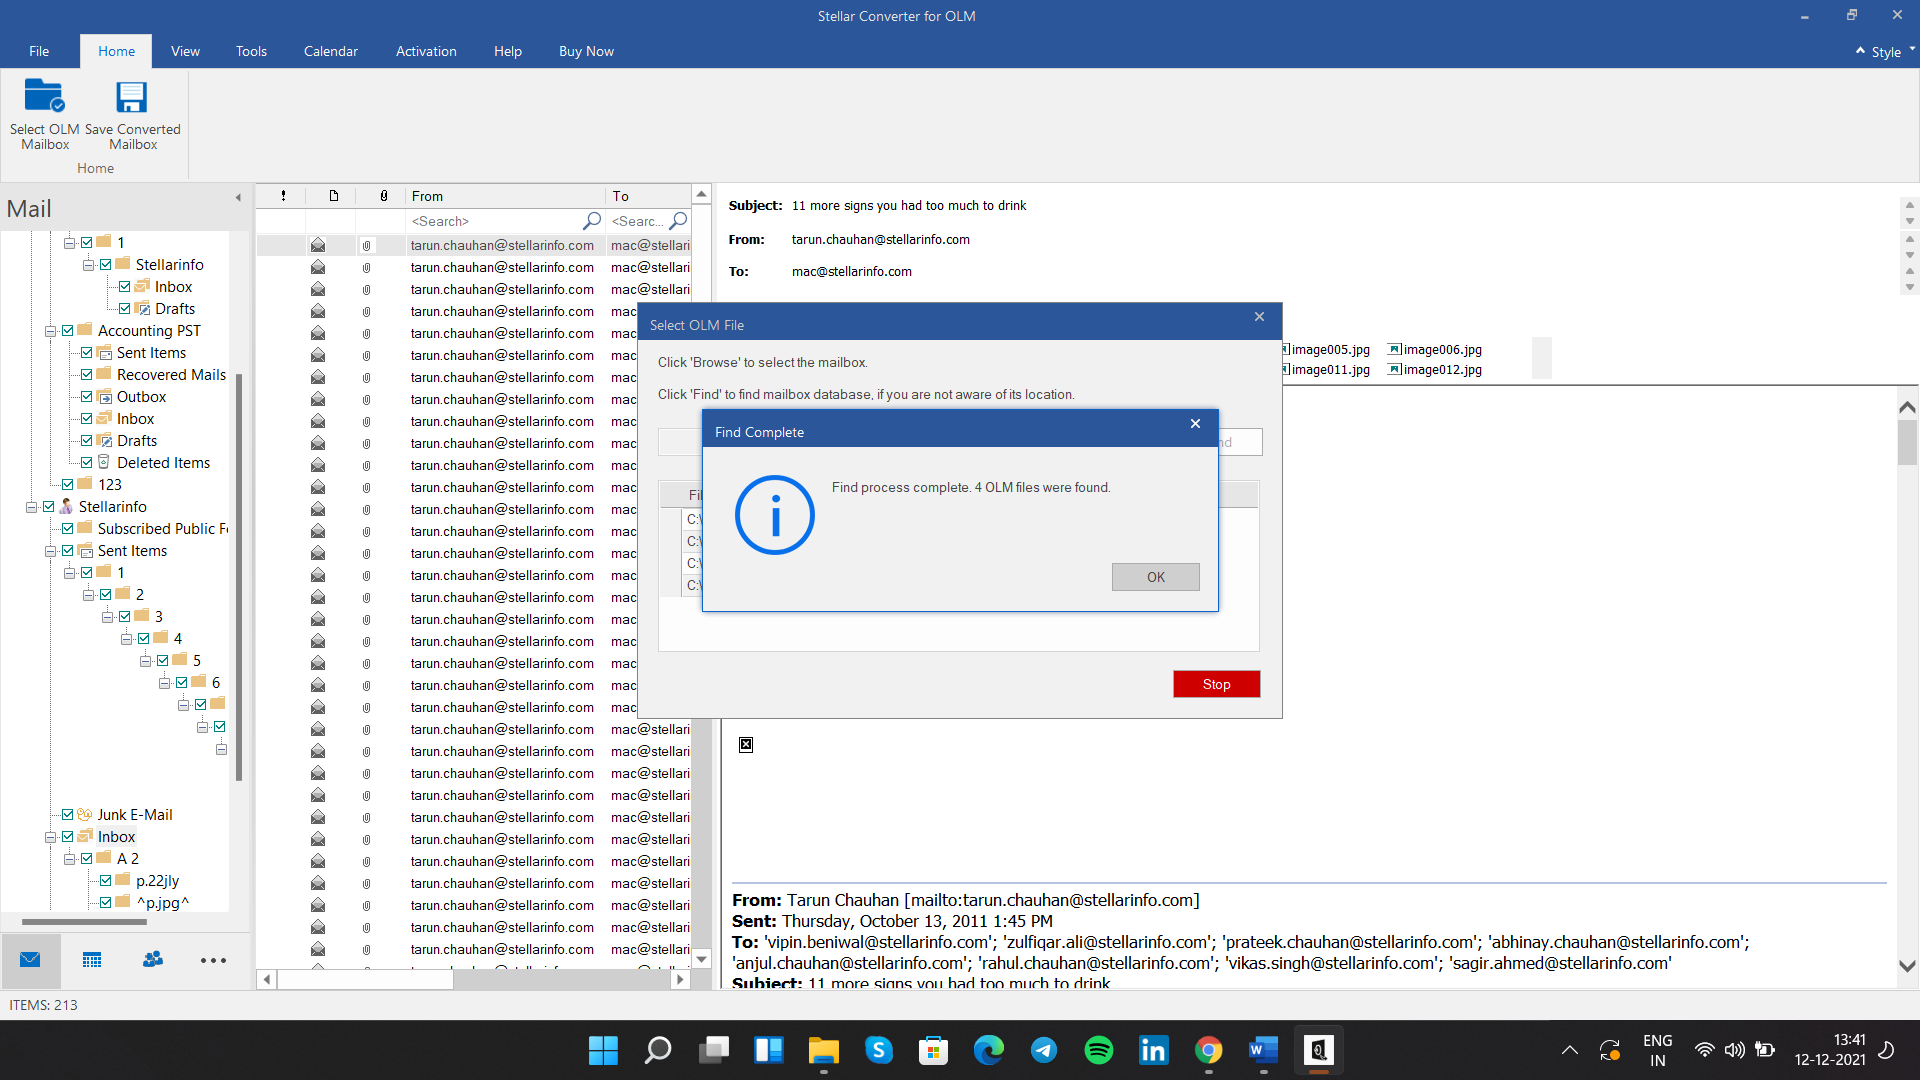Click the From column header
This screenshot has height=1080, width=1920.
pos(505,196)
